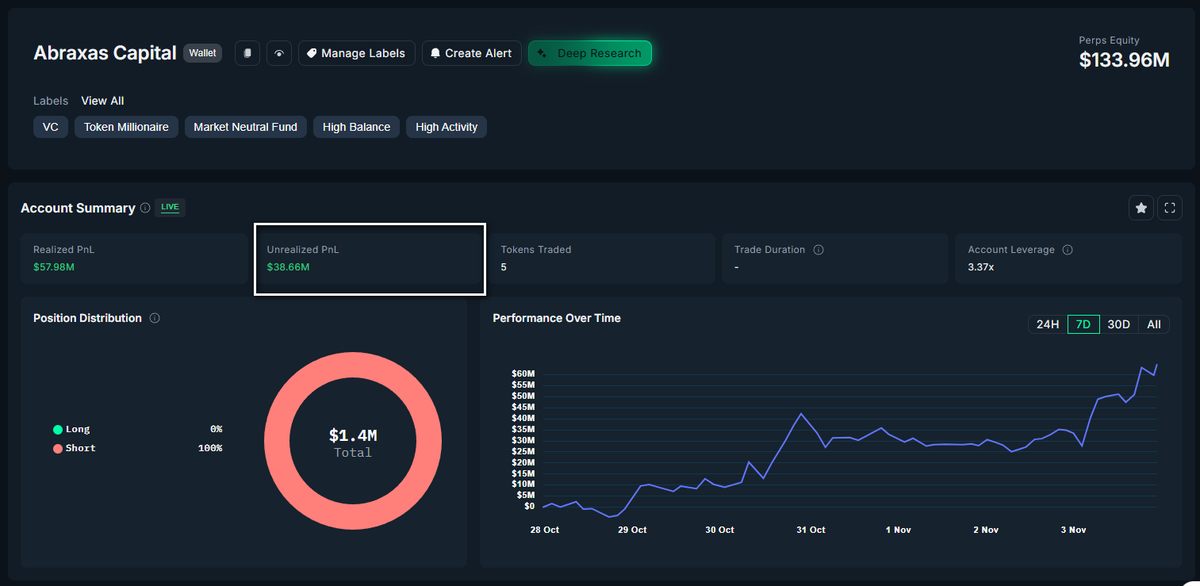Screen dimensions: 1200x586
Task: Click the label tag icon in Manage Labels
Action: click(313, 53)
